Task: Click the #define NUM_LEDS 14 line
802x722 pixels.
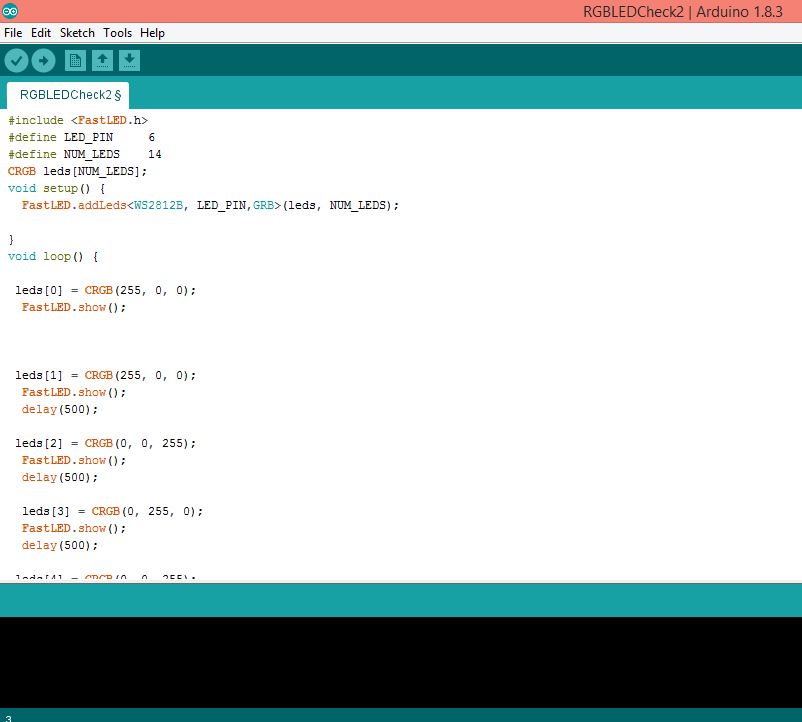Action: tap(85, 154)
